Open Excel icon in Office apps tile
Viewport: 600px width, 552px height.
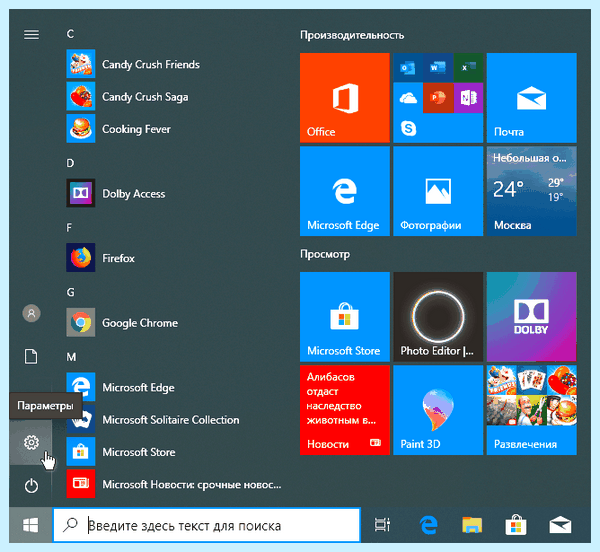point(468,68)
